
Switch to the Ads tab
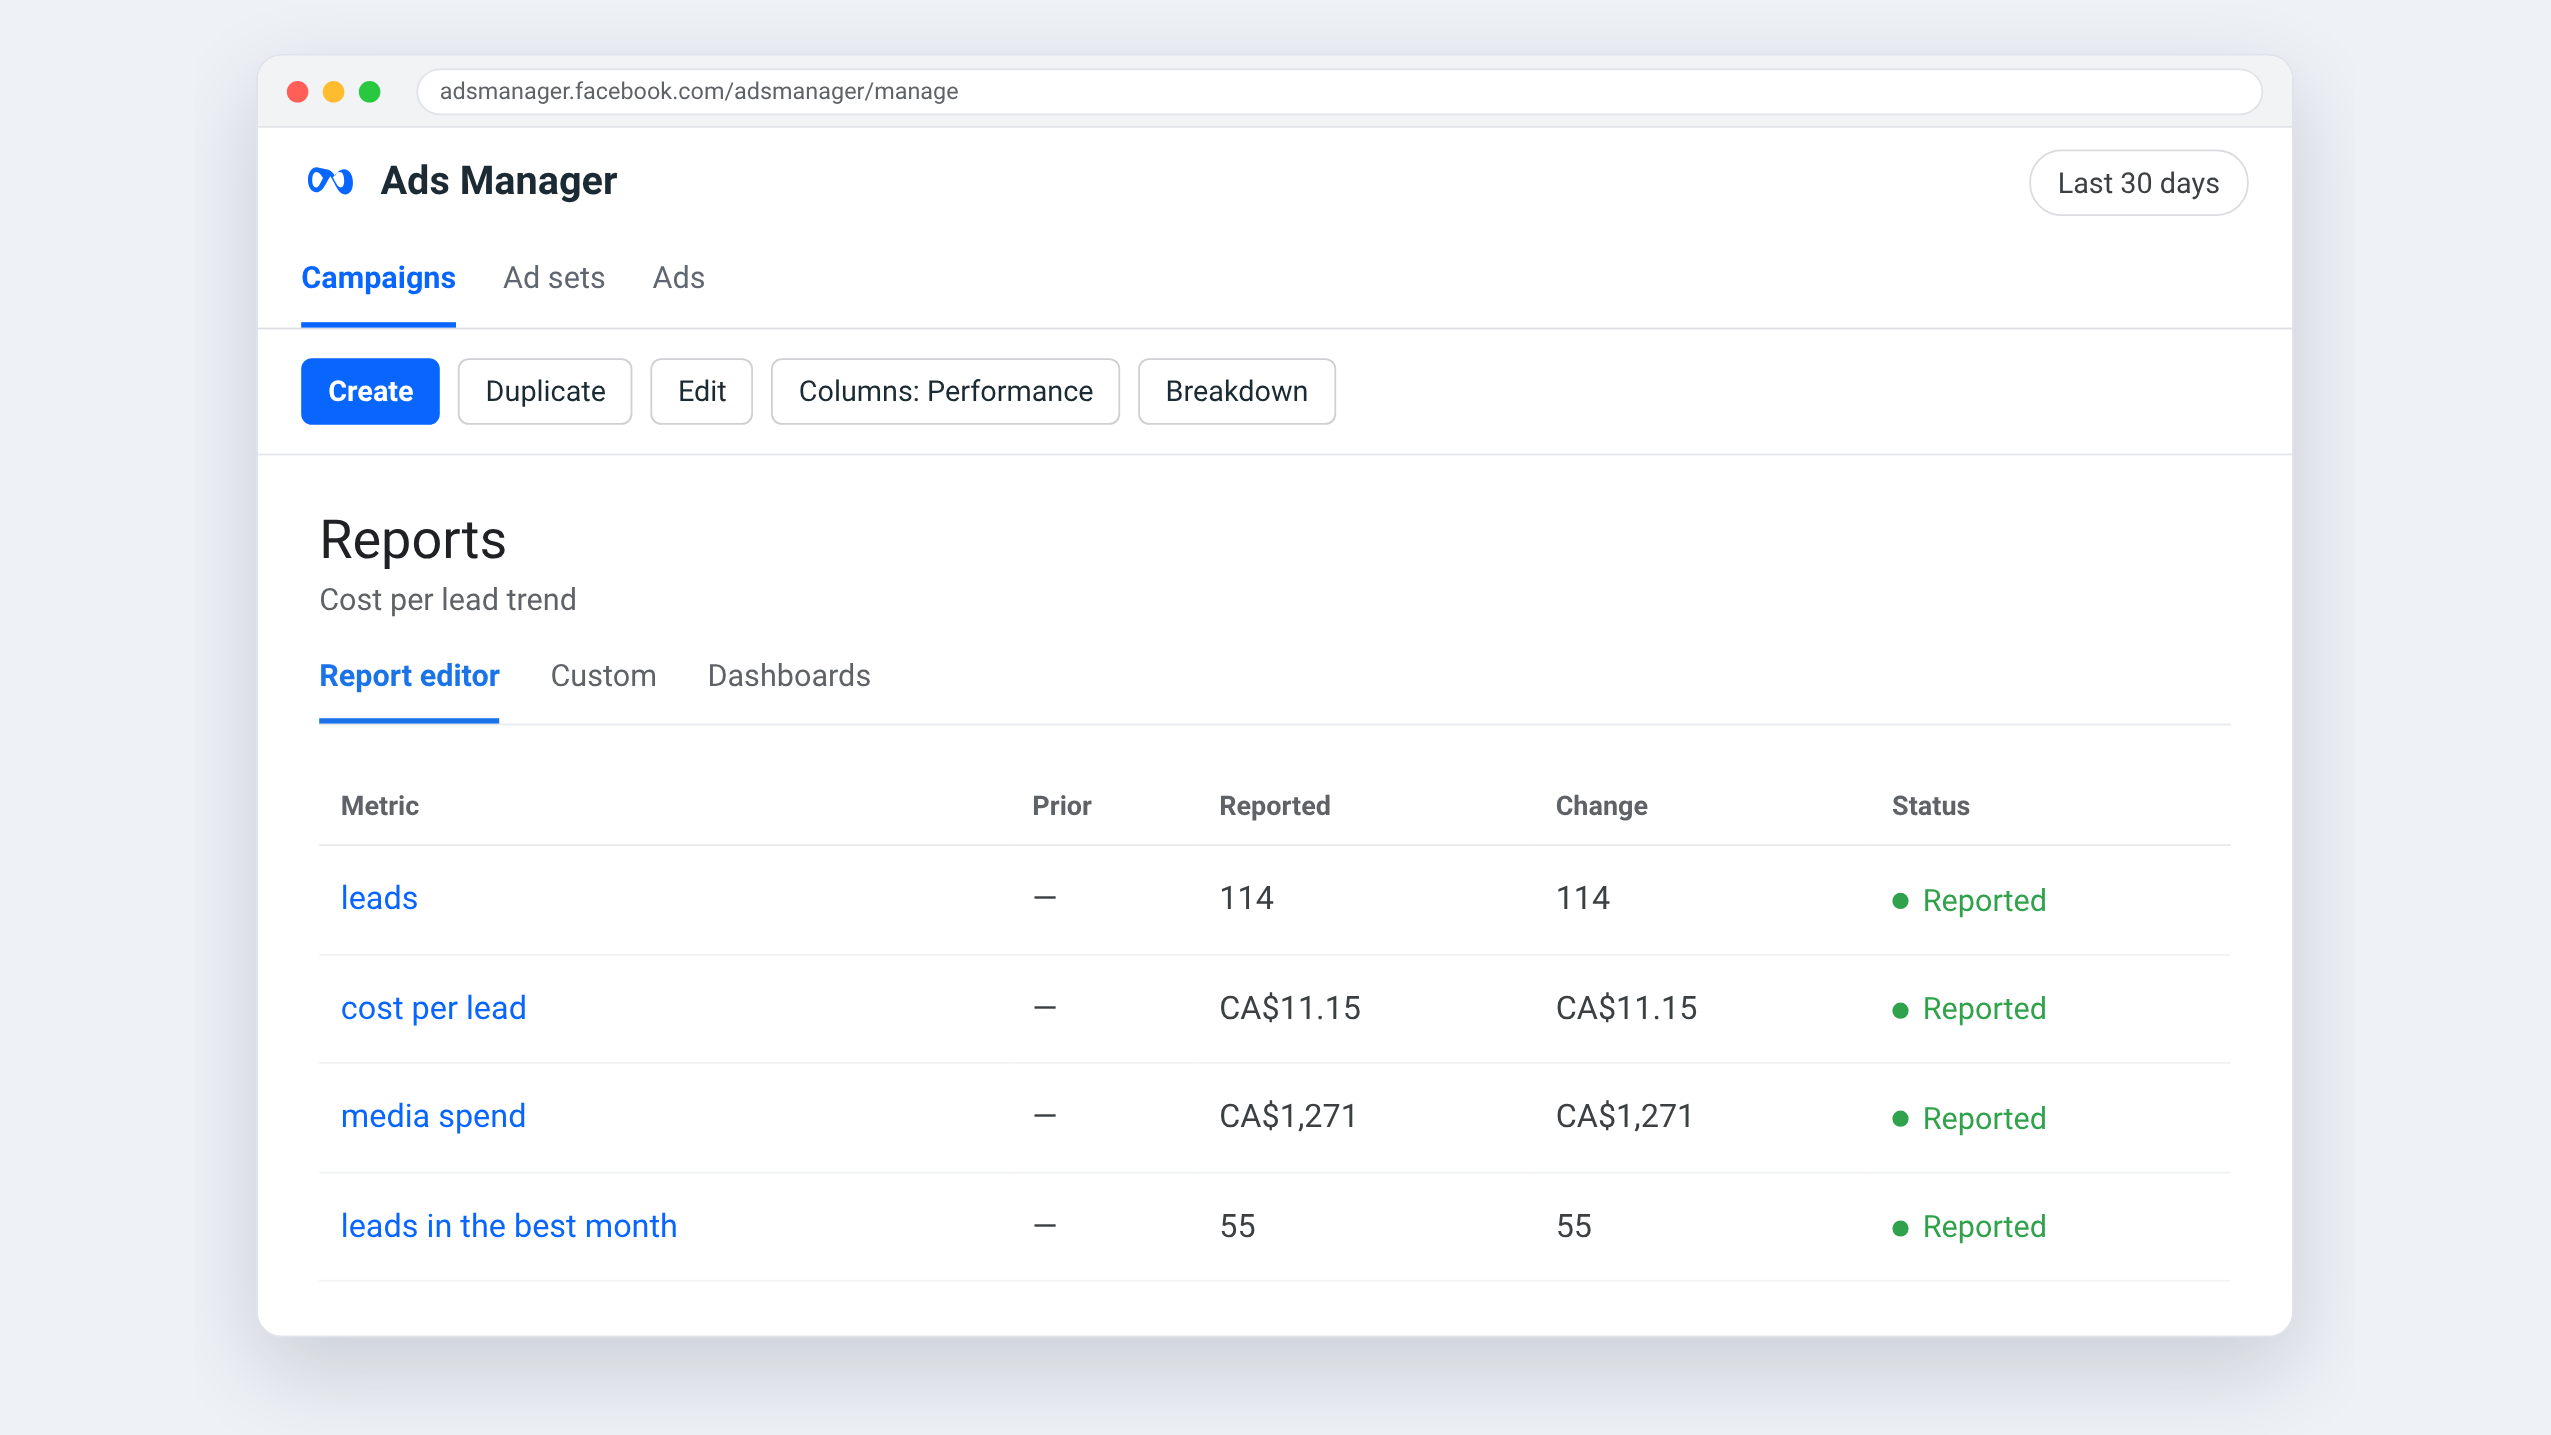pos(678,278)
